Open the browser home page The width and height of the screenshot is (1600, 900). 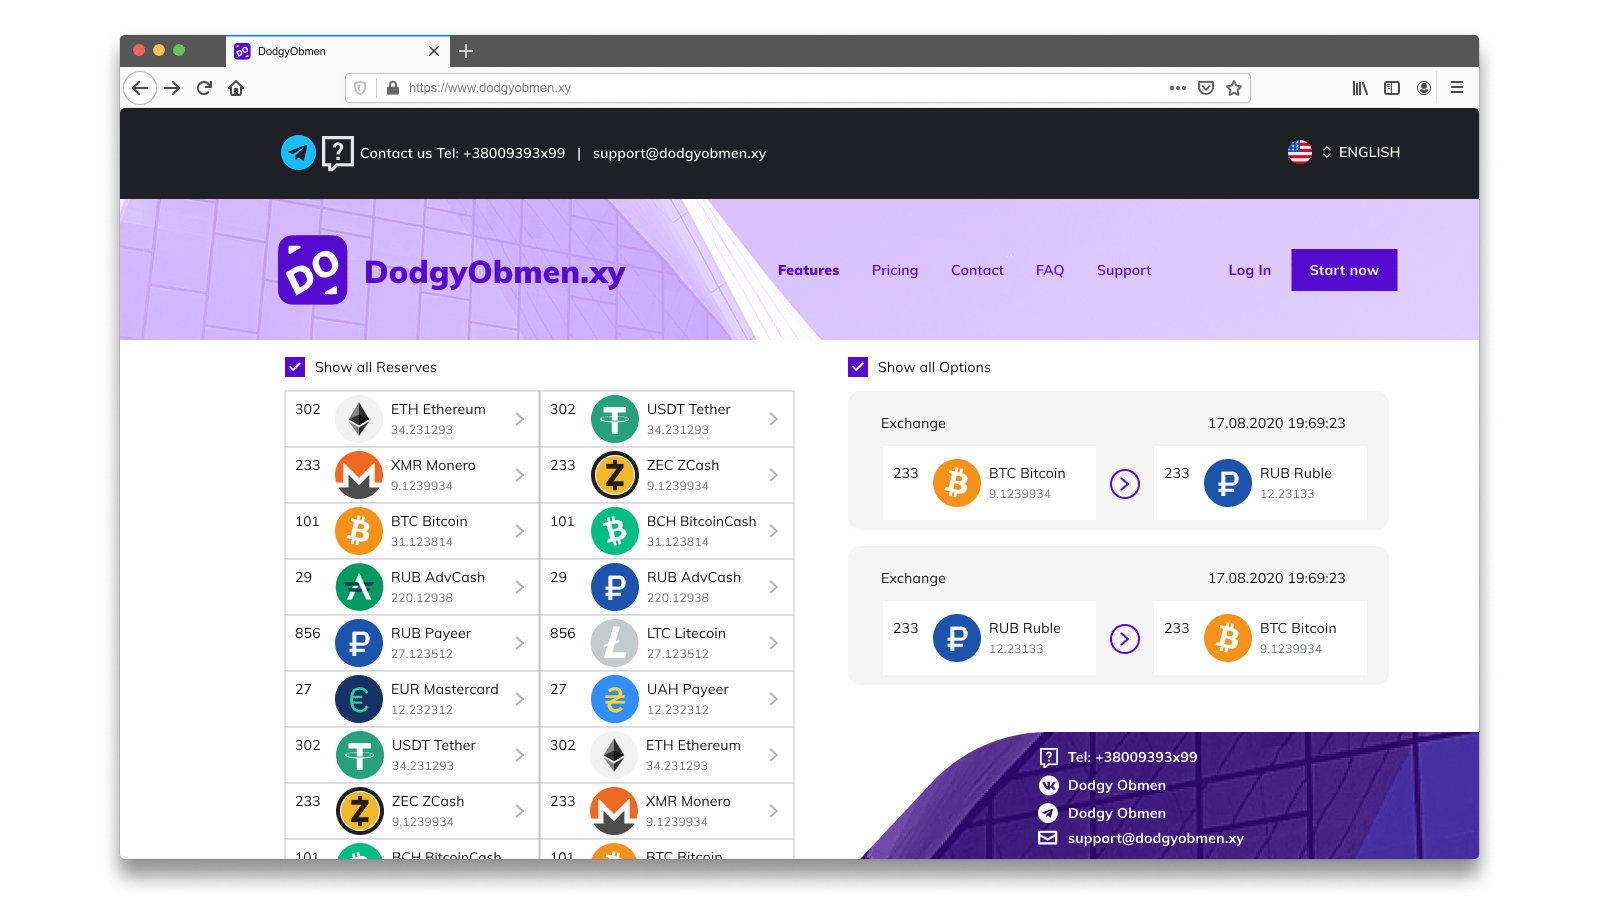pyautogui.click(x=236, y=88)
